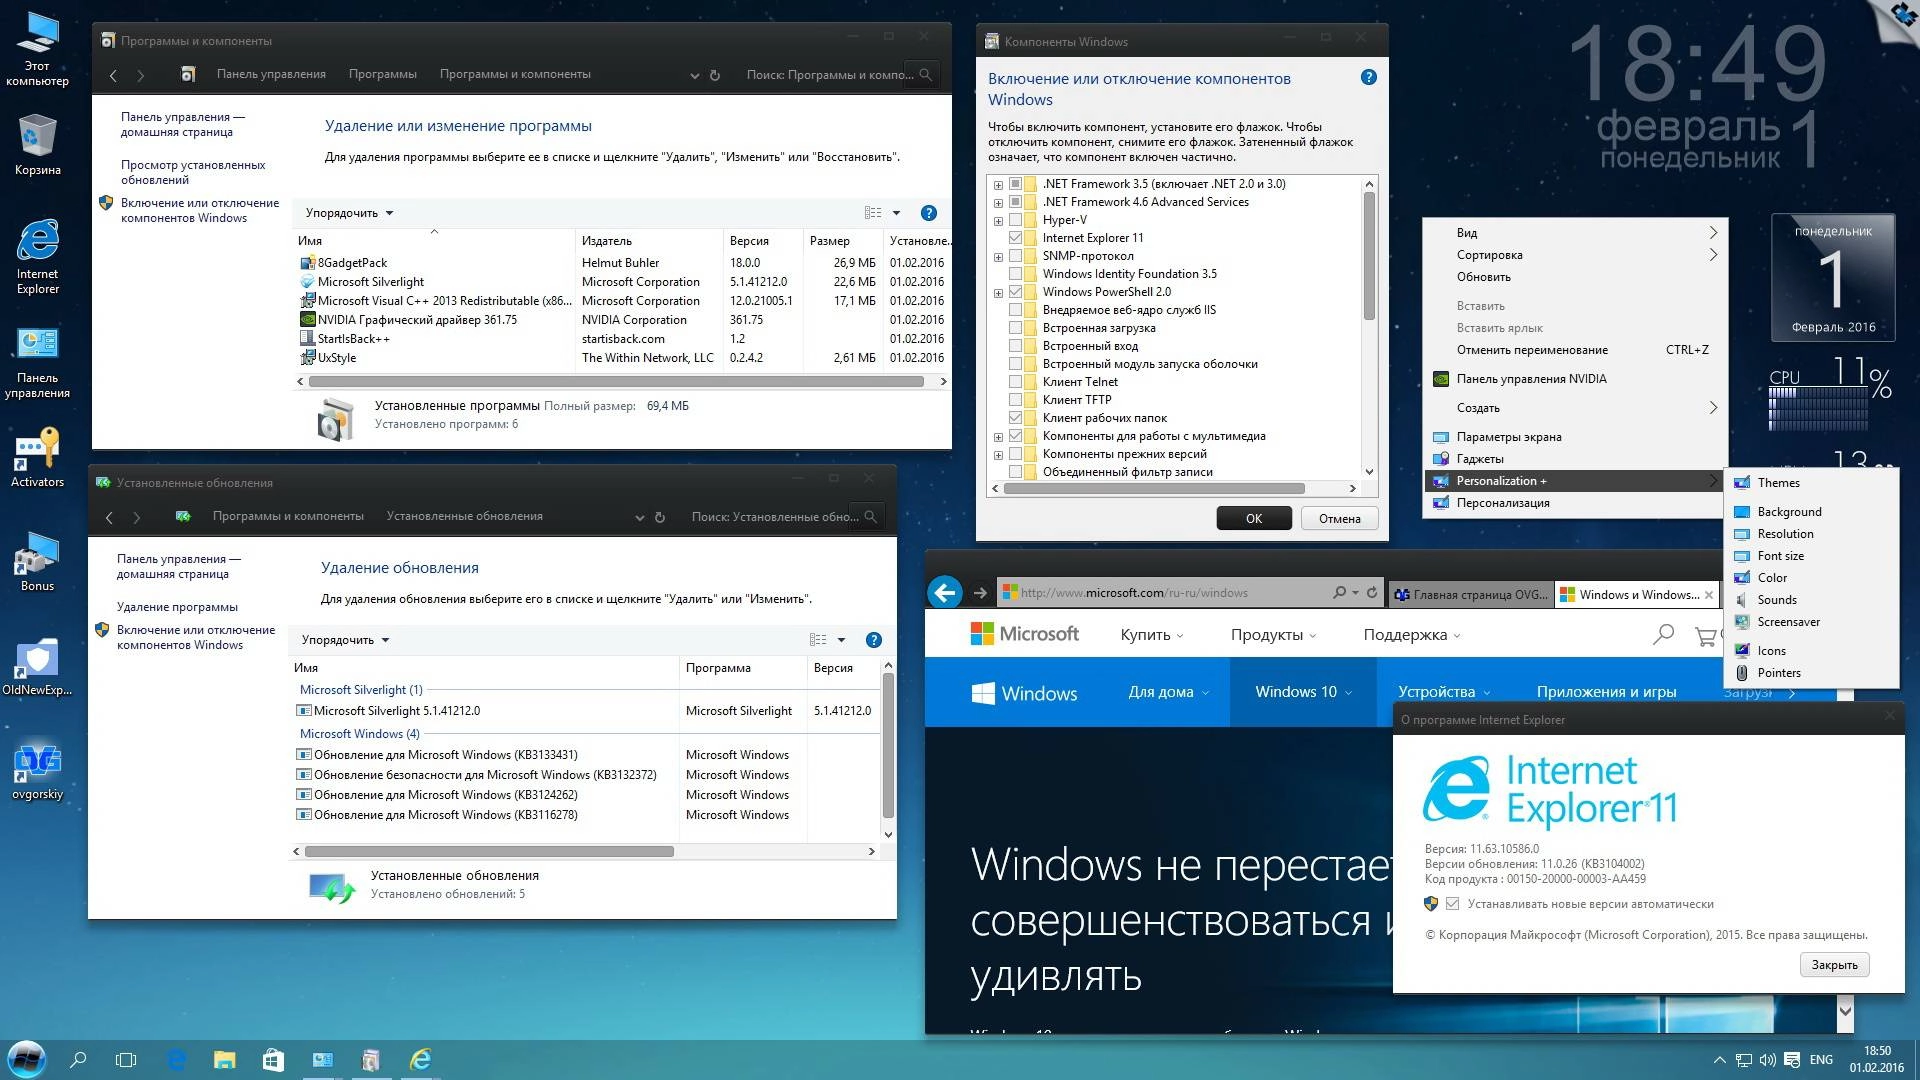
Task: Expand the Windows 10 navigation dropdown
Action: [x=1302, y=691]
